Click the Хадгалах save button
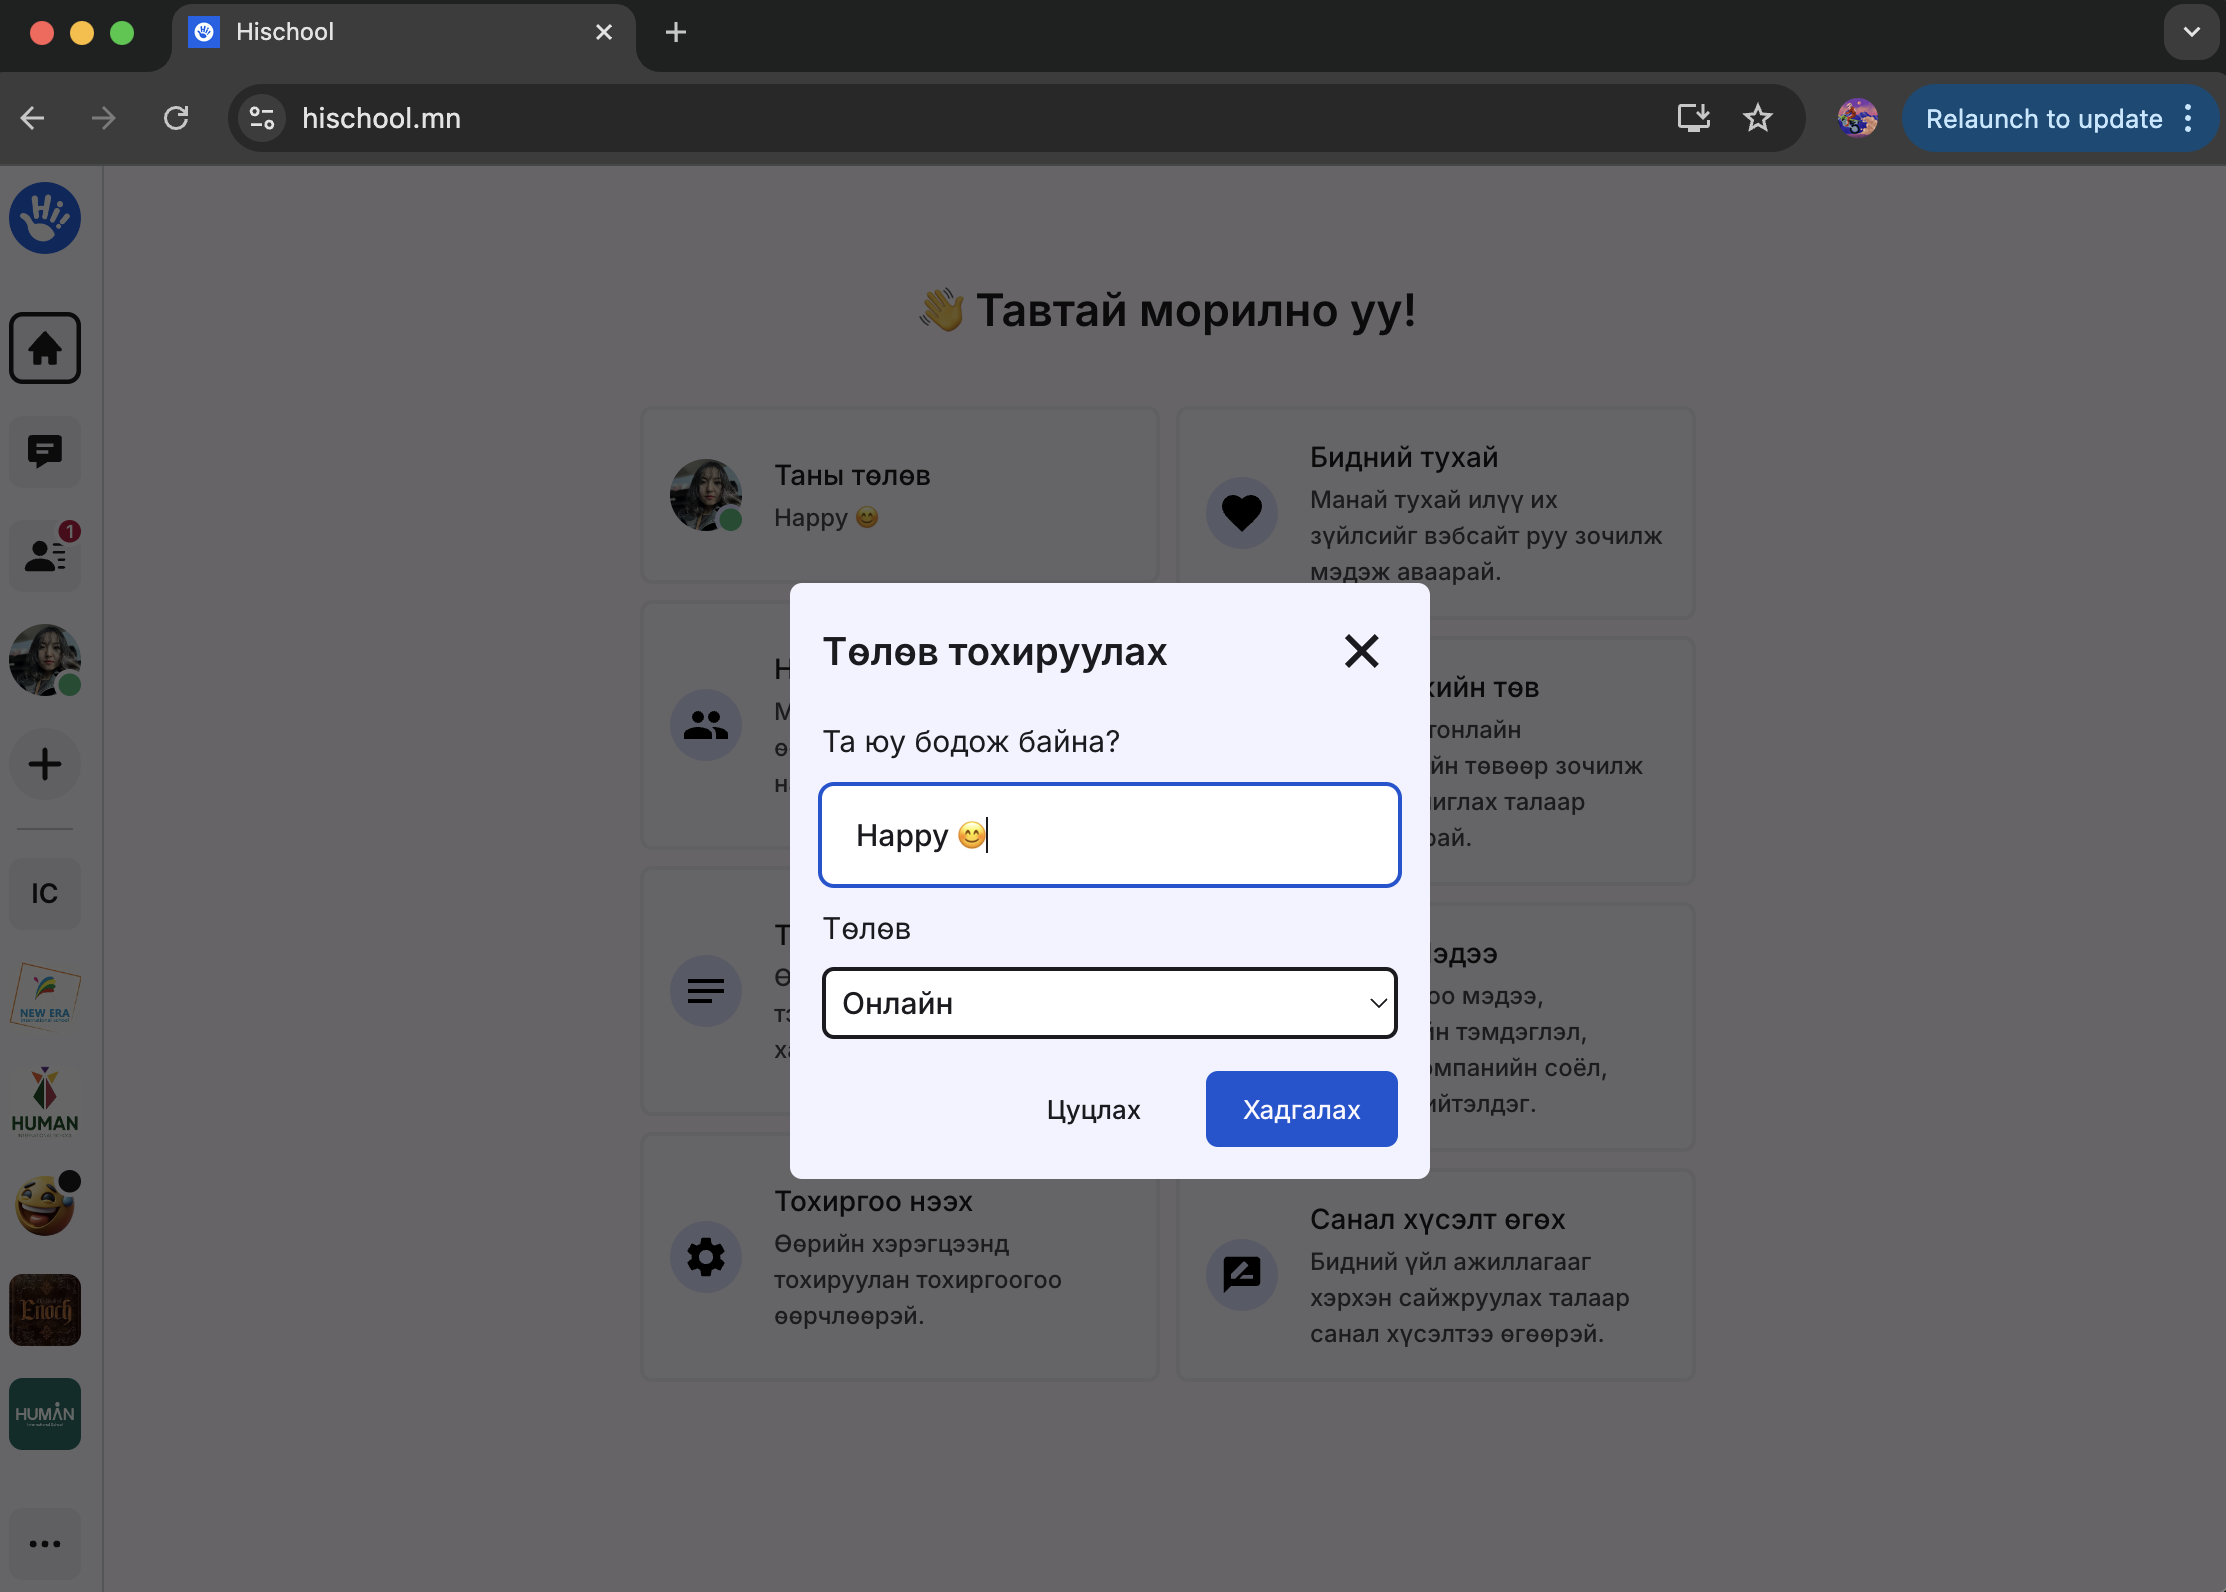The width and height of the screenshot is (2226, 1592). (1301, 1109)
